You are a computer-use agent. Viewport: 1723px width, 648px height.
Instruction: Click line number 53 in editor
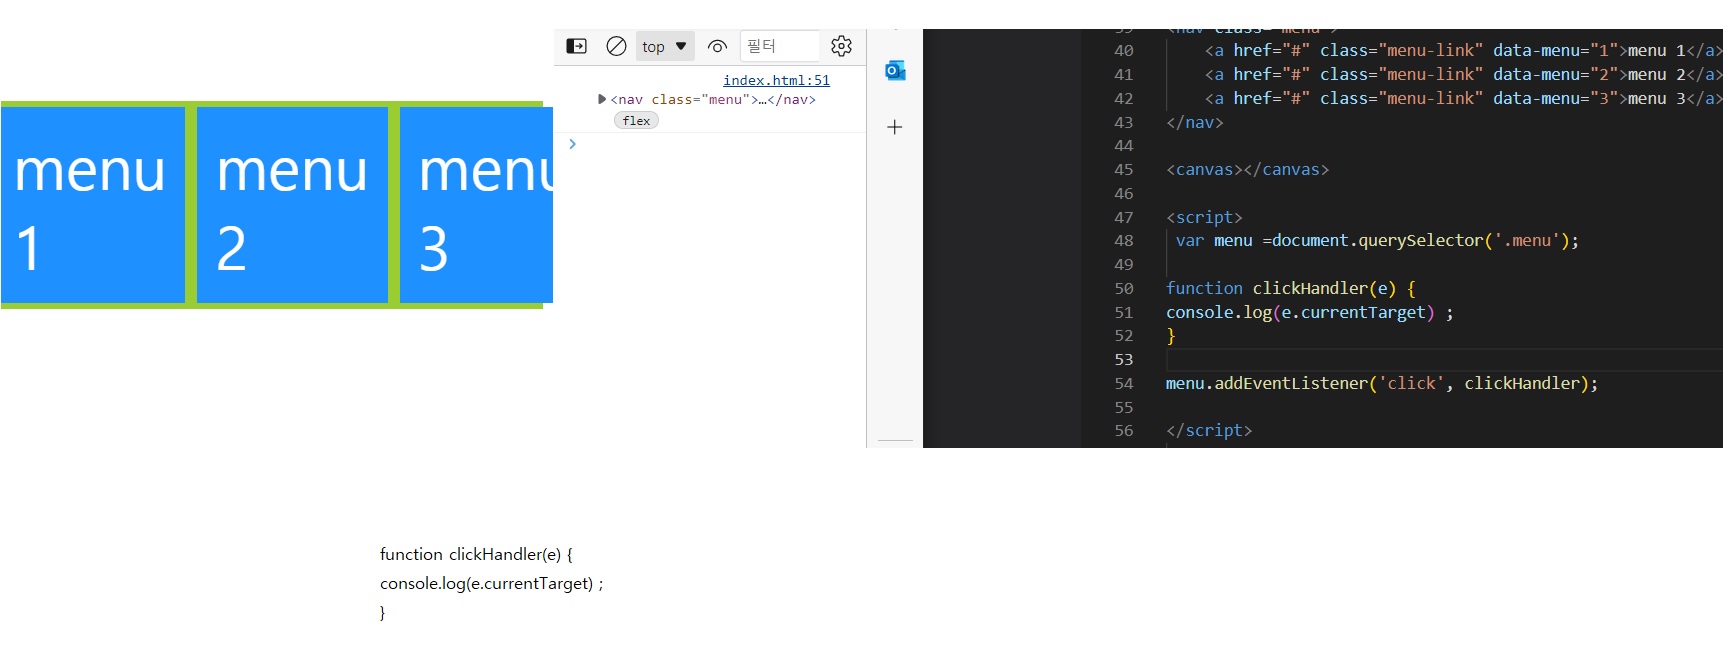click(1124, 360)
